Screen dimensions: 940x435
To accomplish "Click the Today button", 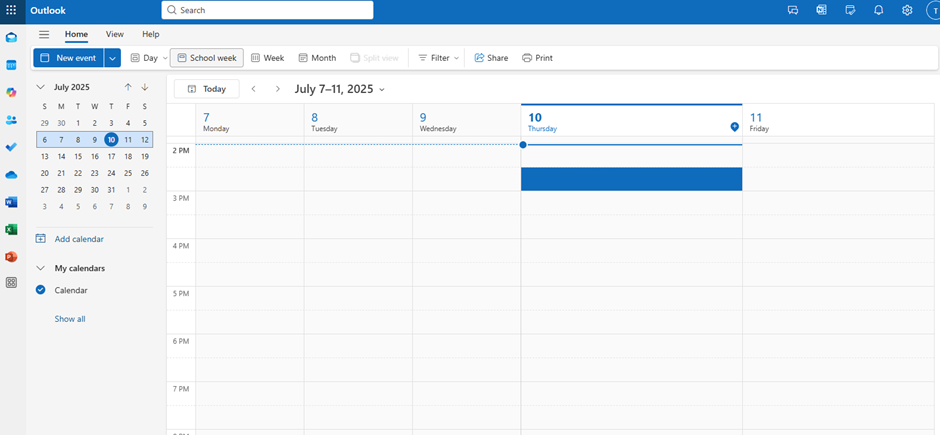I will [206, 89].
